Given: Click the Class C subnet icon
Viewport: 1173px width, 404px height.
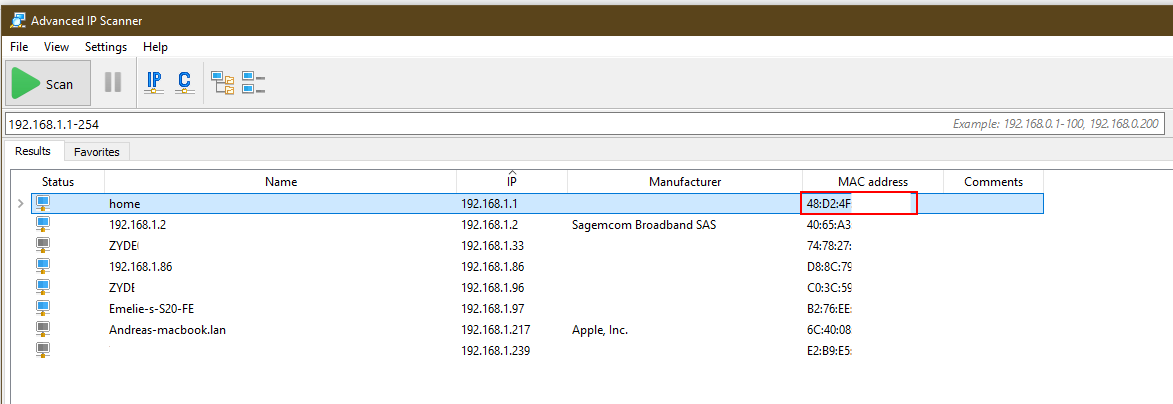Looking at the screenshot, I should point(184,84).
